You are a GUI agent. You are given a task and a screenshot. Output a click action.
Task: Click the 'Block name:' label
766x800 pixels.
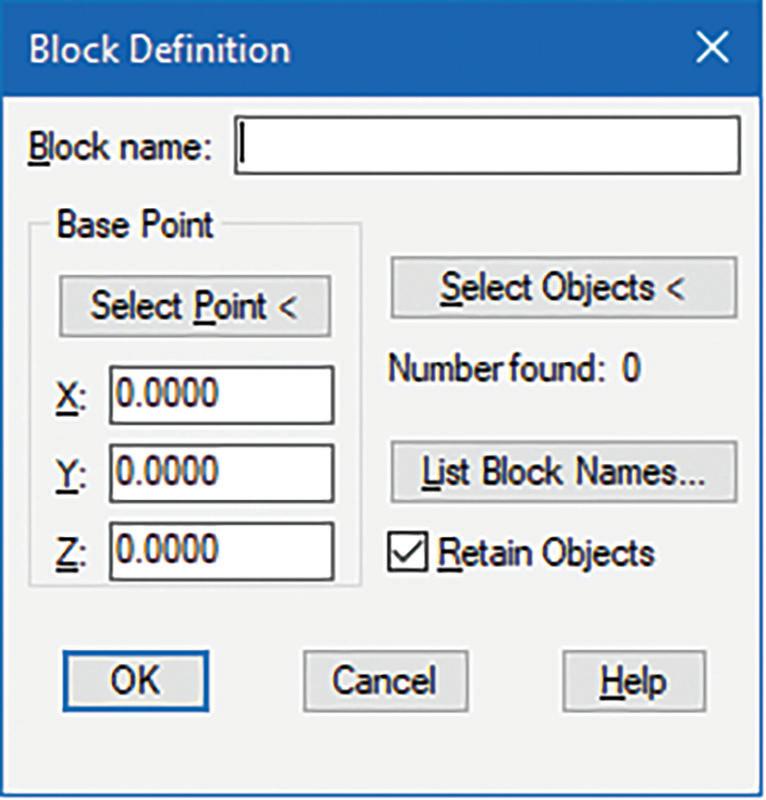(121, 147)
